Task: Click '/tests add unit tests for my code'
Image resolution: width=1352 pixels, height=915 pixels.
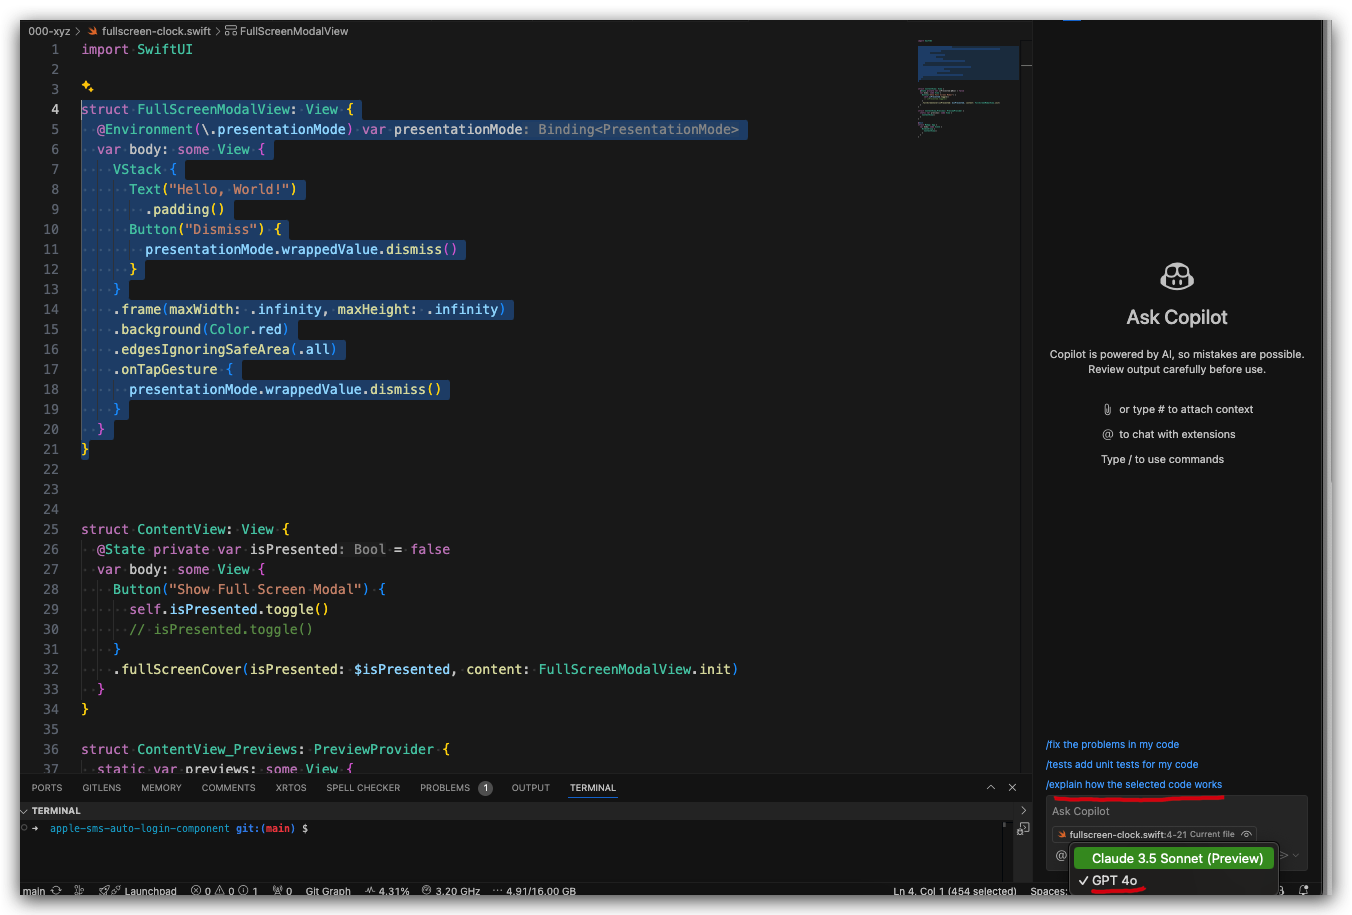Action: pos(1122,764)
